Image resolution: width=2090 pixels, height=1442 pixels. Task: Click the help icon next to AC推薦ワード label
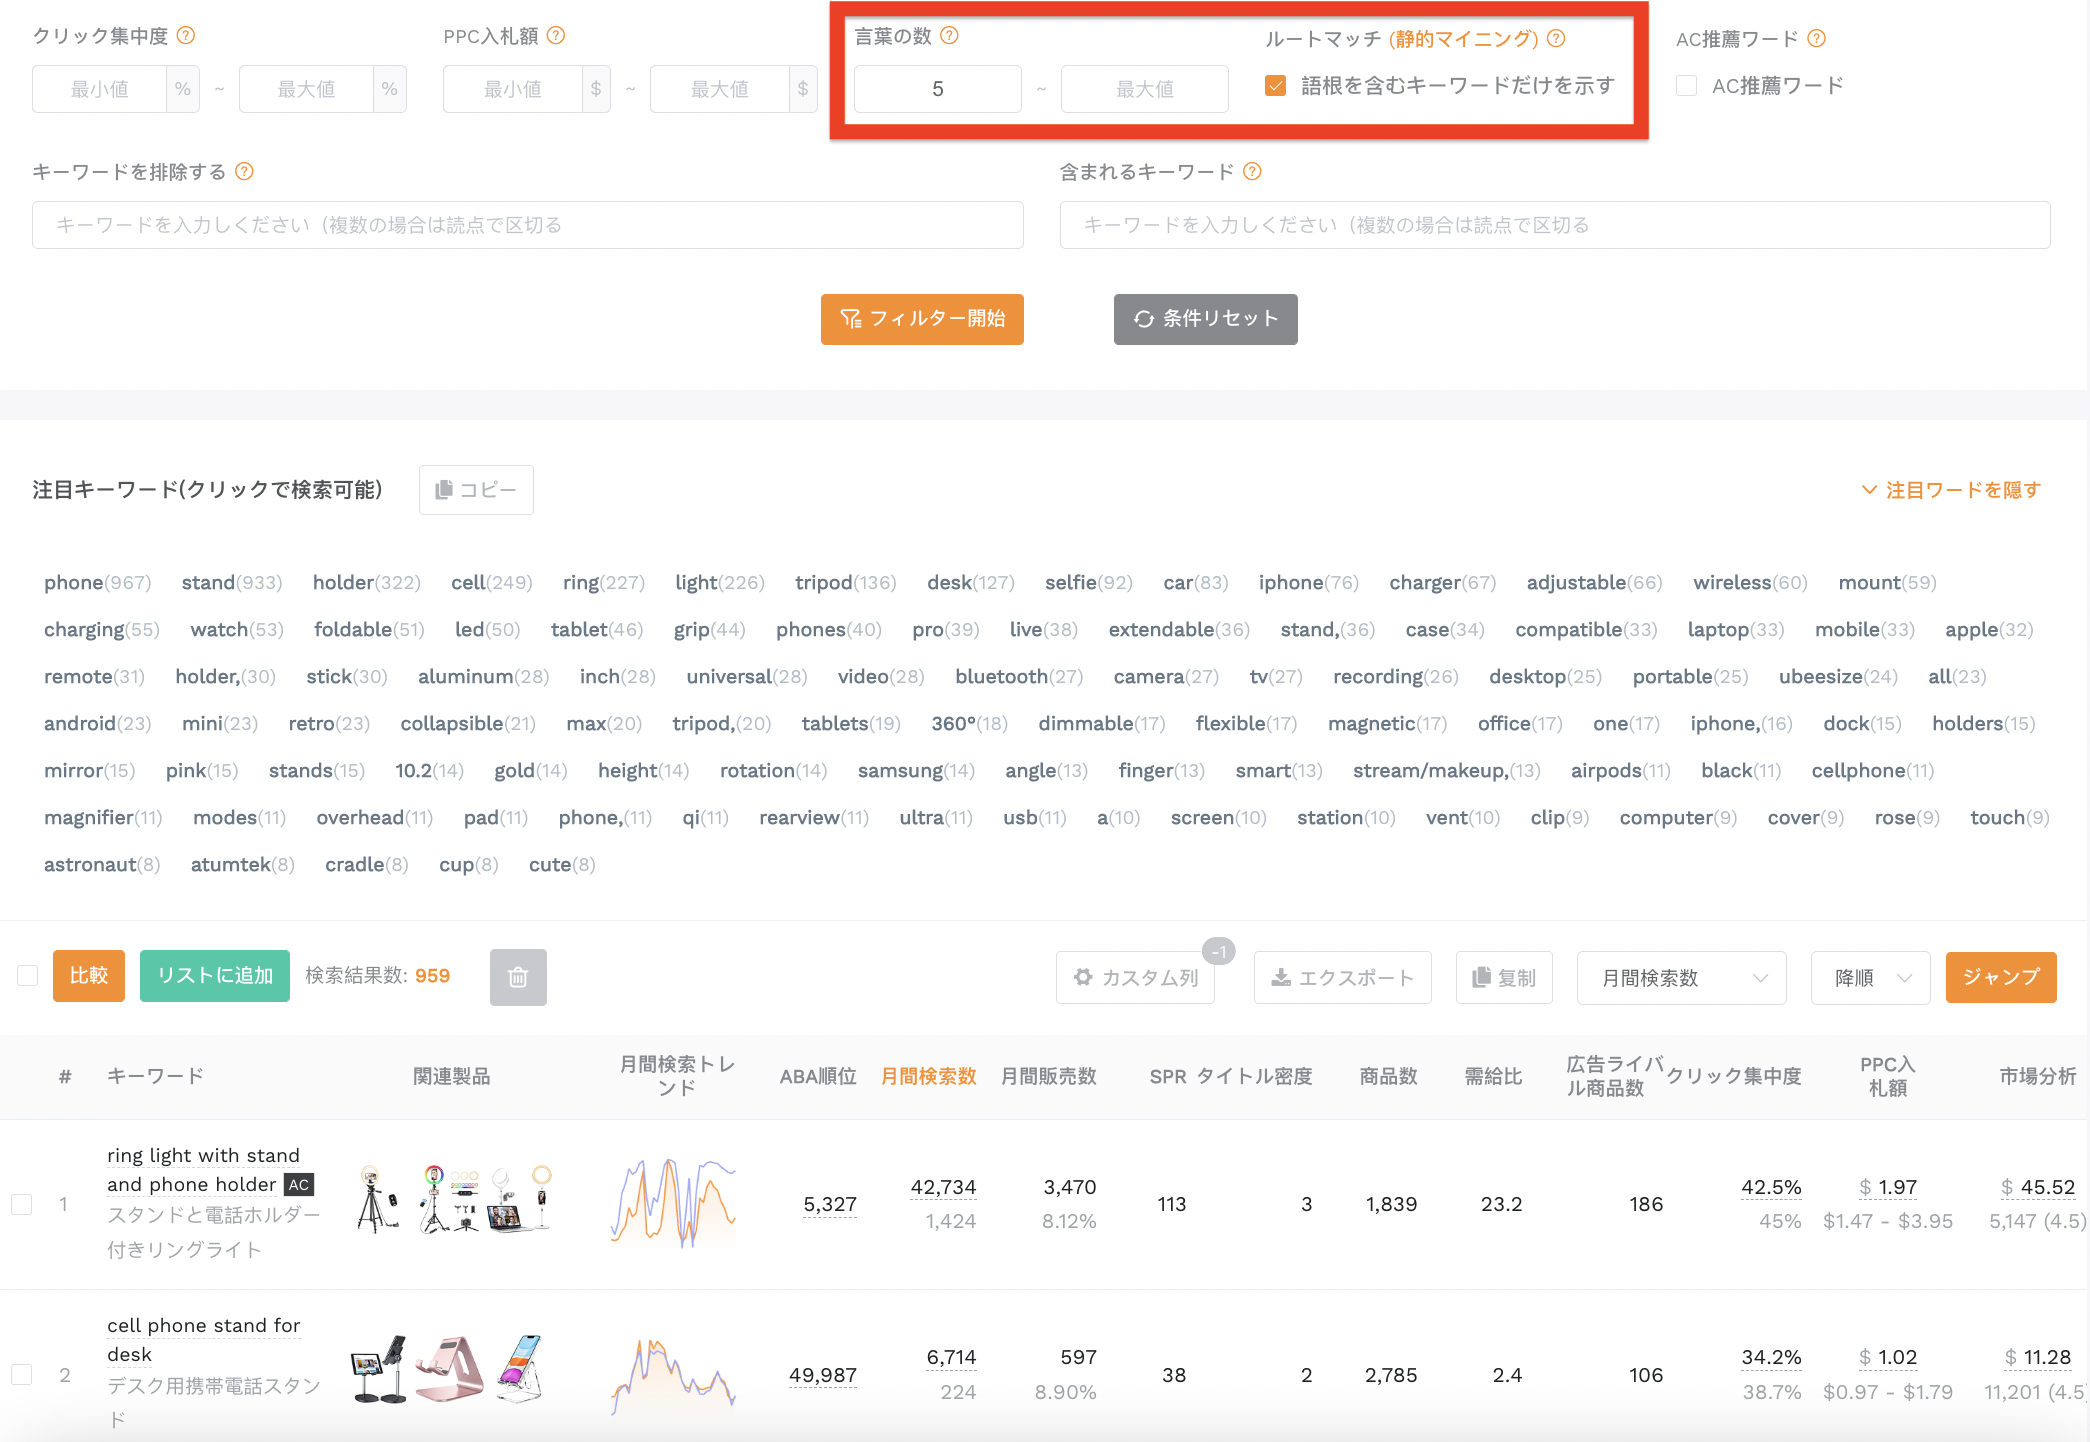(1817, 39)
